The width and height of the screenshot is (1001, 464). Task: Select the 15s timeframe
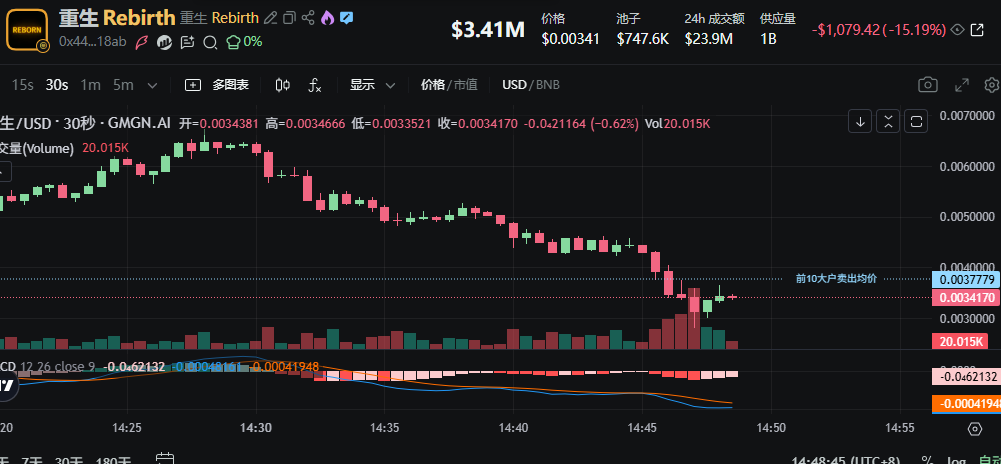[22, 85]
